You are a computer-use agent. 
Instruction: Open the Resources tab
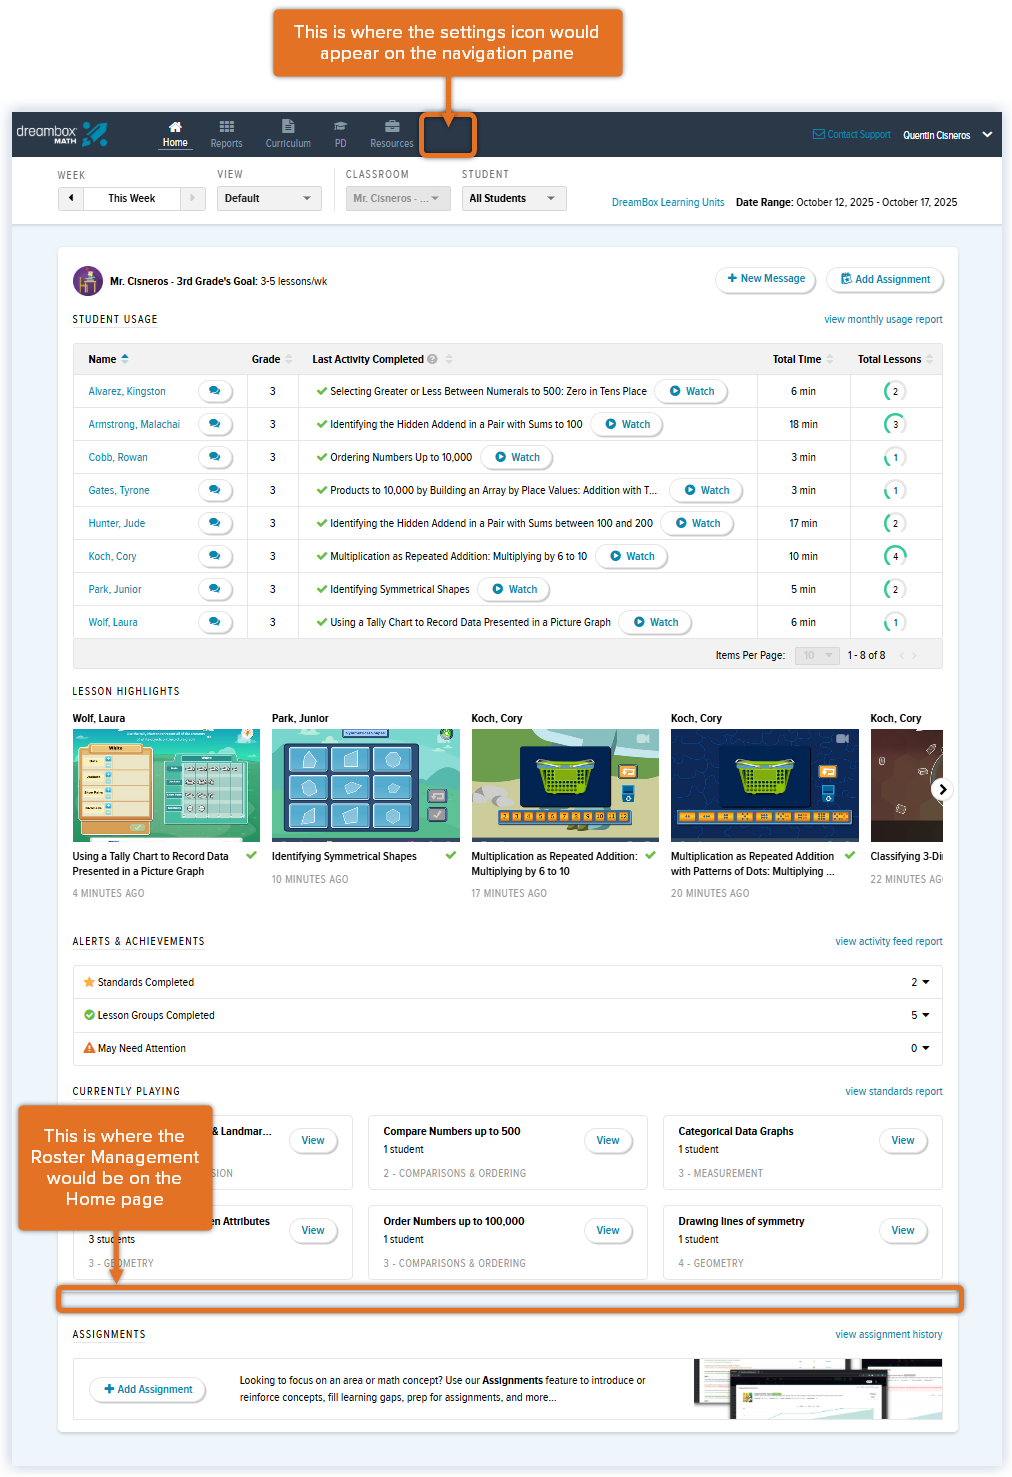[x=391, y=134]
